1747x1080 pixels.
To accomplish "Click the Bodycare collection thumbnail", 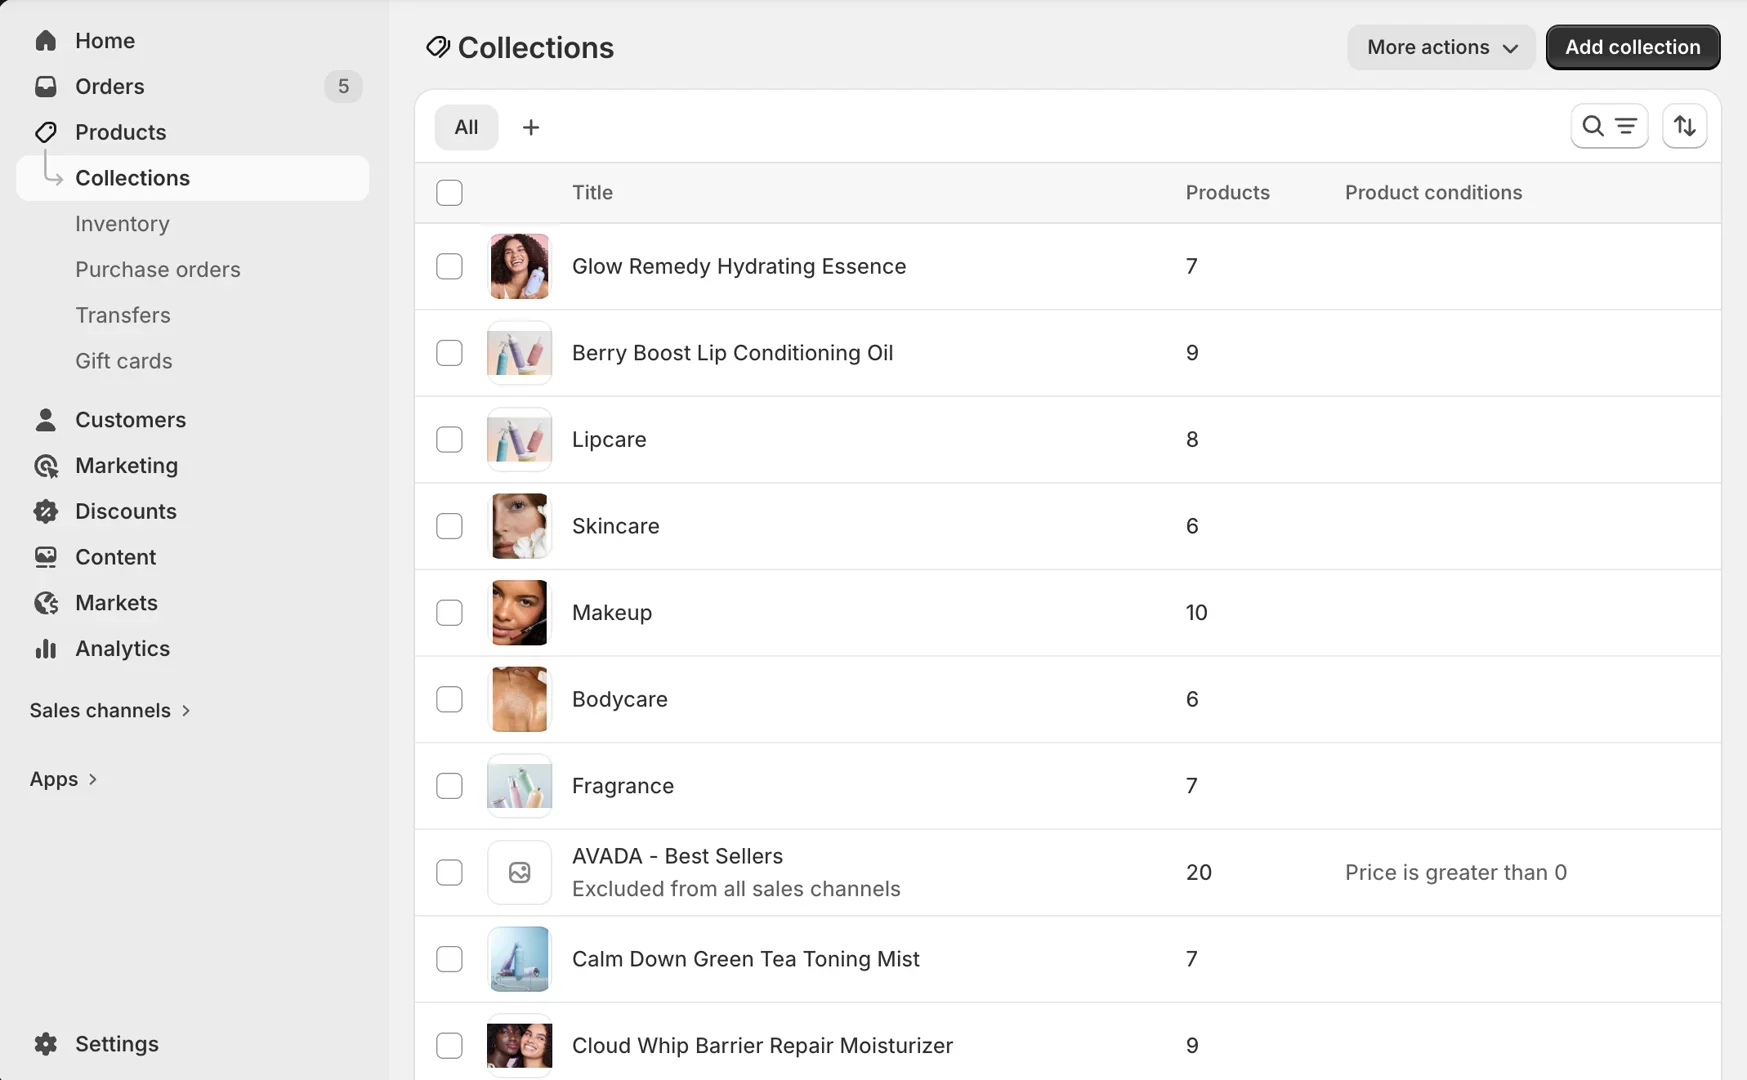I will click(519, 700).
